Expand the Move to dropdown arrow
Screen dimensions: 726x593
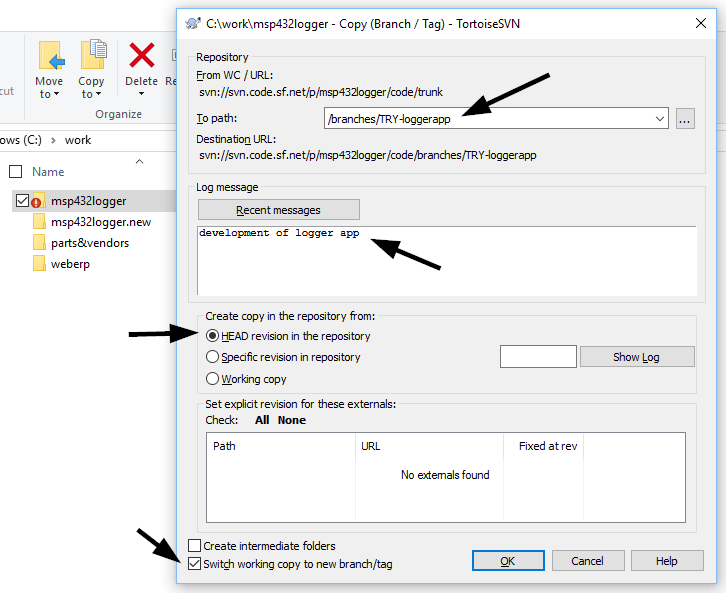[x=56, y=95]
